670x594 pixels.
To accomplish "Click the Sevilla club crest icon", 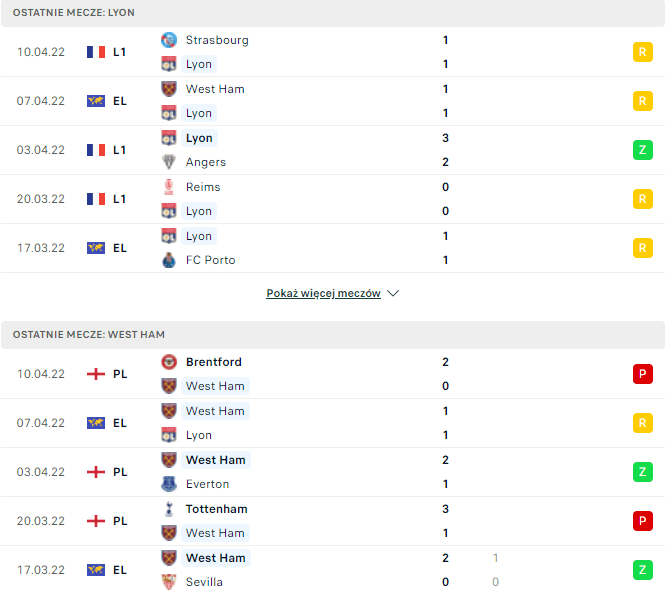I will pyautogui.click(x=168, y=582).
